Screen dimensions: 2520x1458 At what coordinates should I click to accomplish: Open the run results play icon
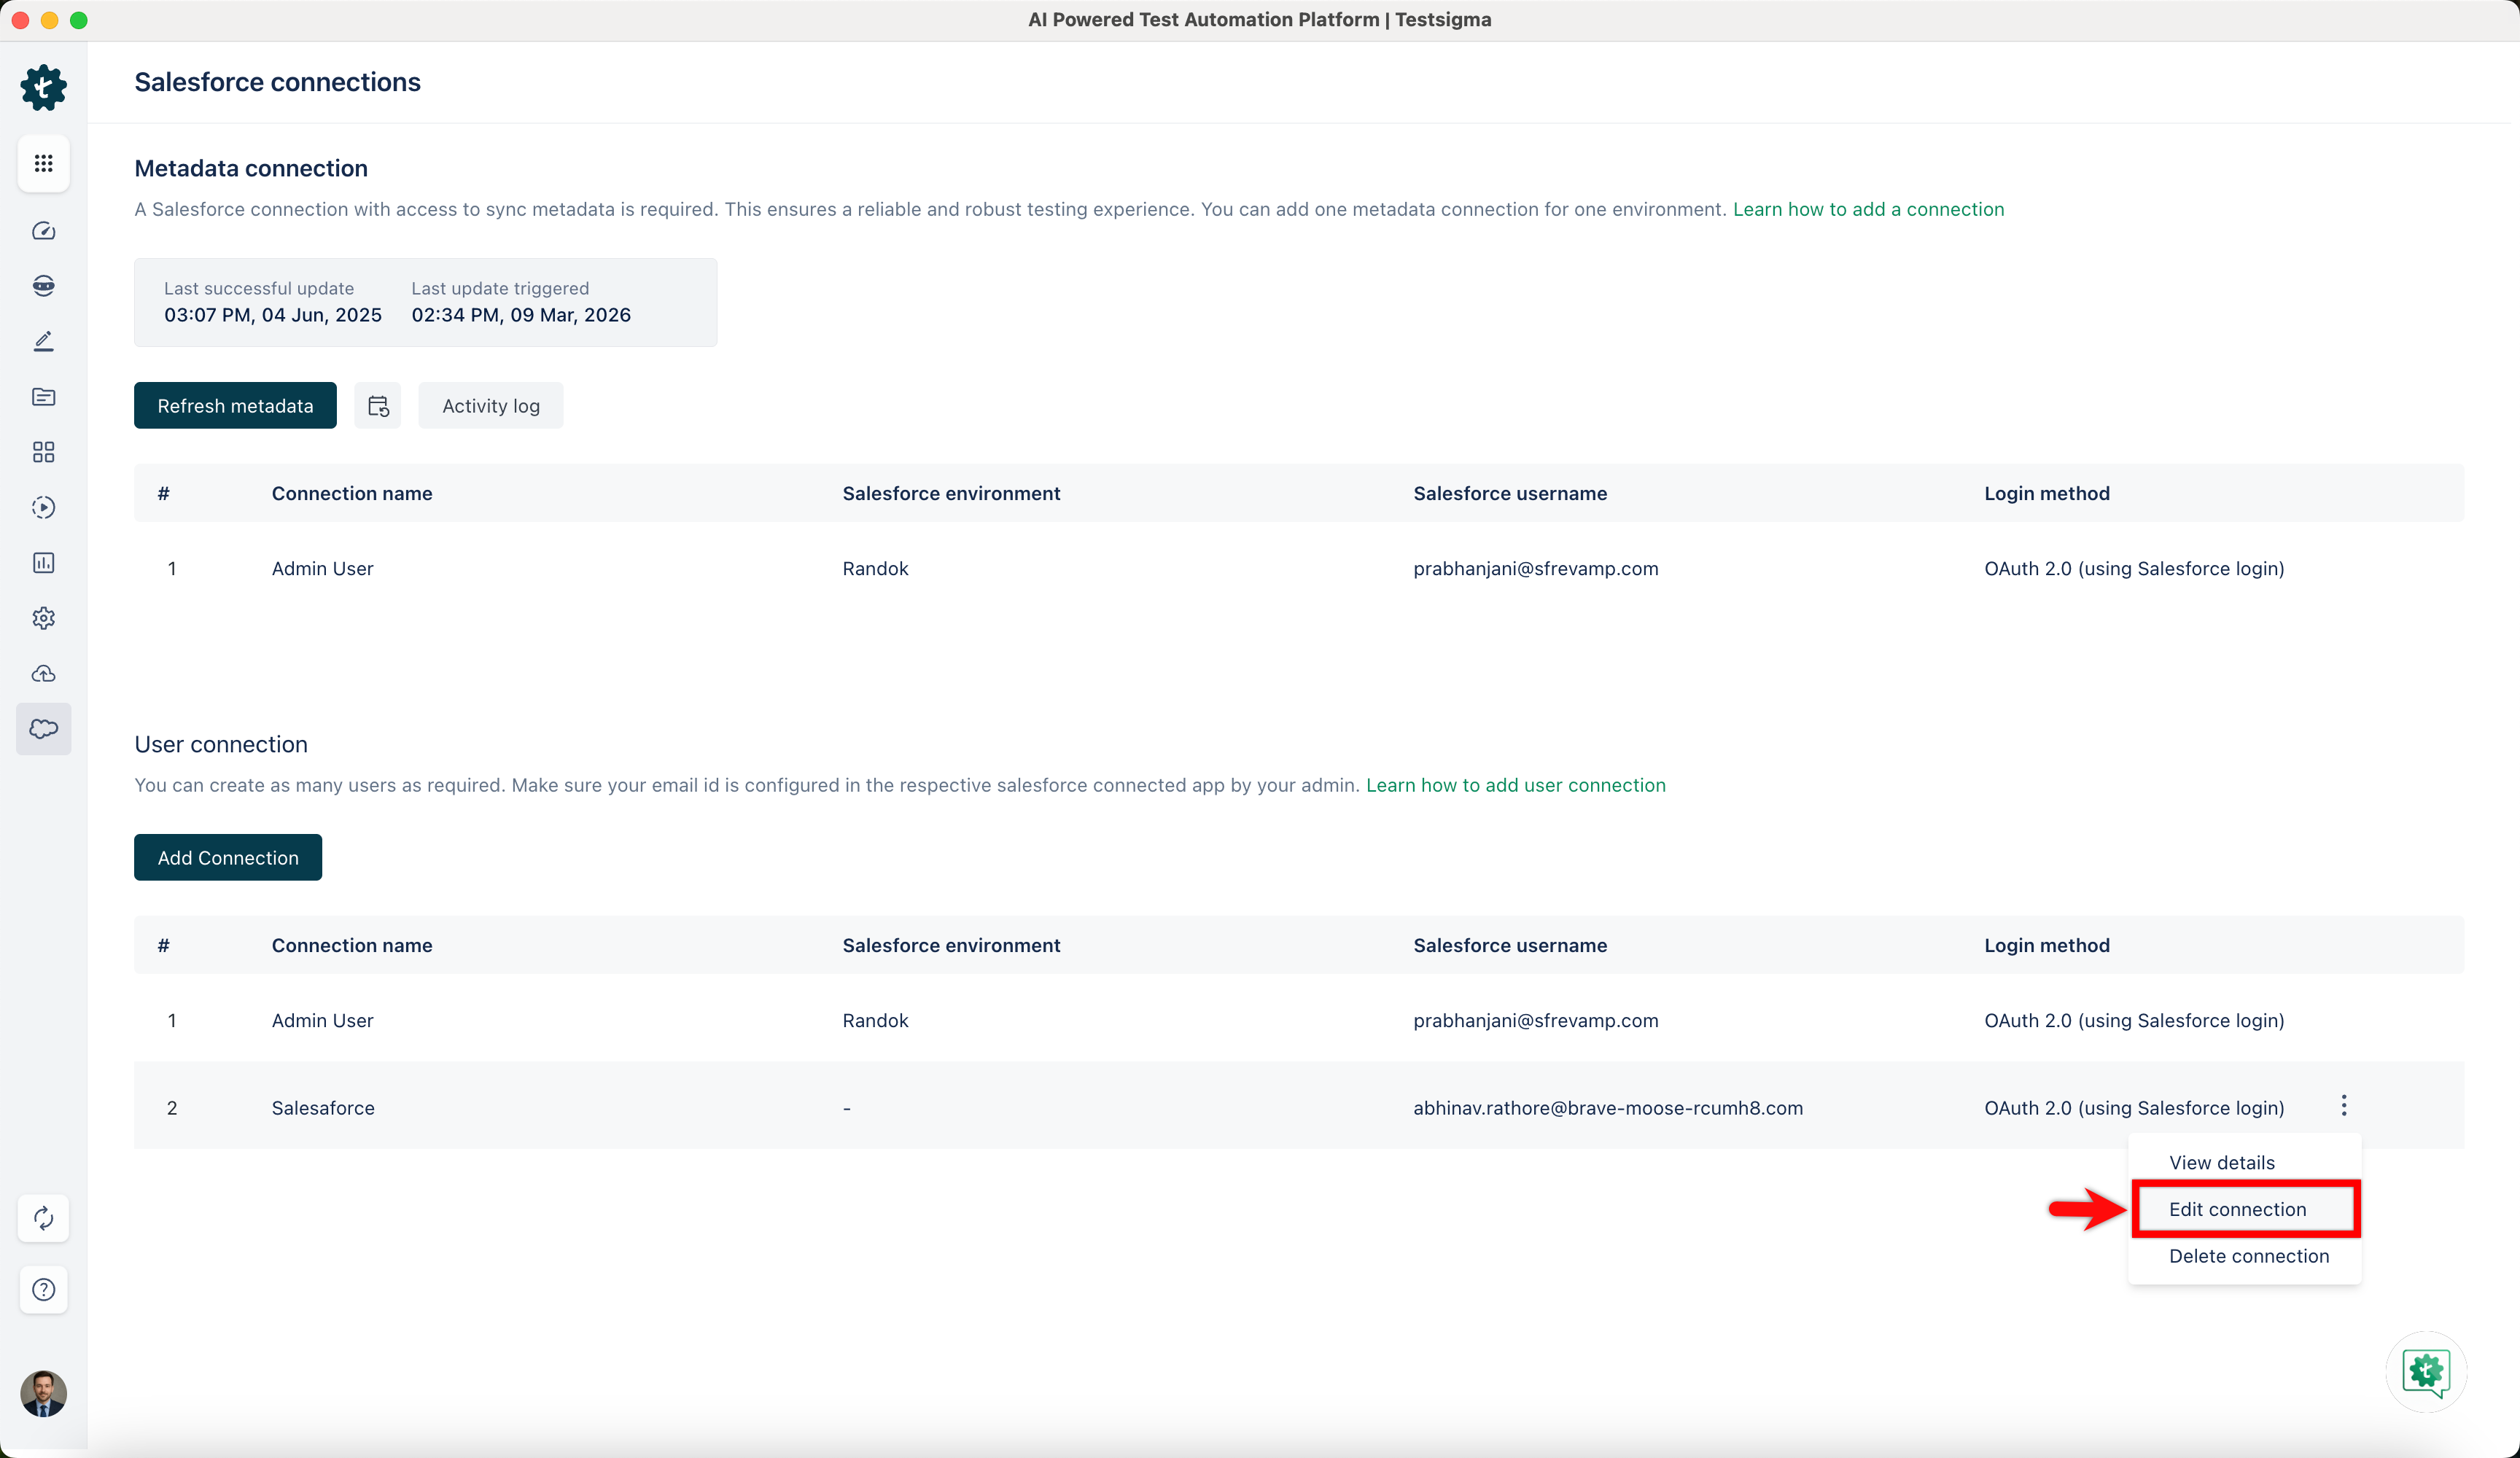tap(43, 507)
